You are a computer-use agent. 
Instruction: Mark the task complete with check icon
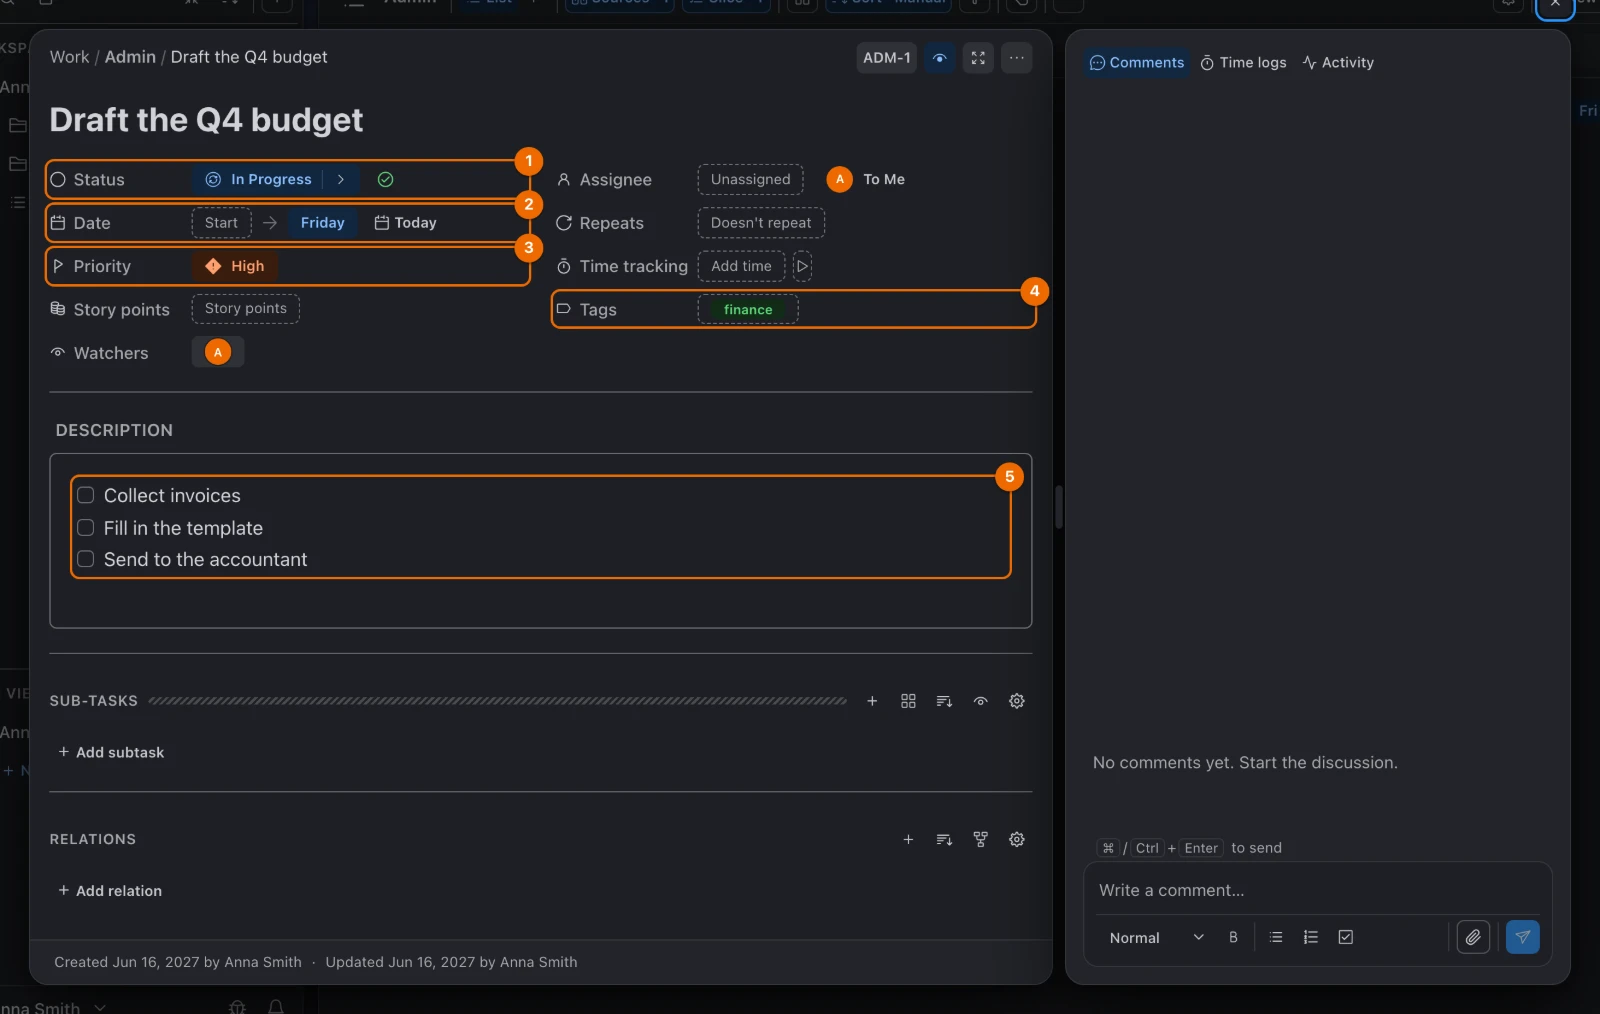point(385,179)
